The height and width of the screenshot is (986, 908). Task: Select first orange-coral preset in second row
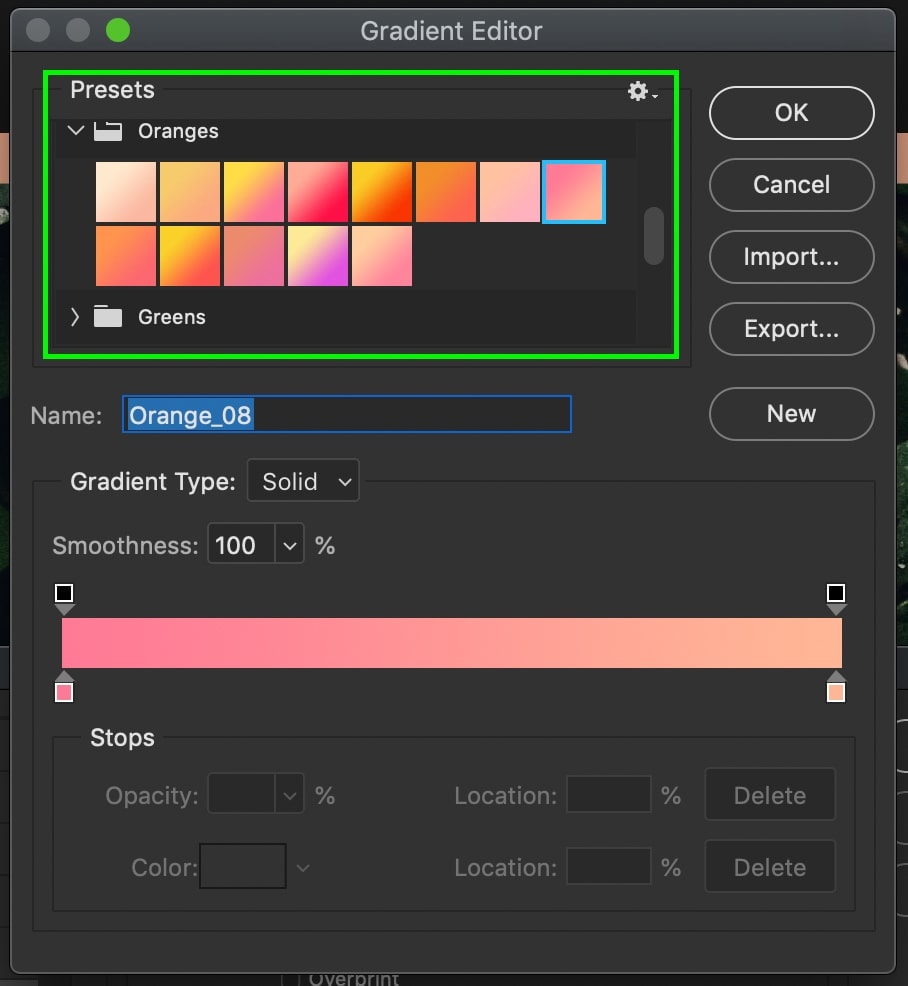pyautogui.click(x=126, y=256)
